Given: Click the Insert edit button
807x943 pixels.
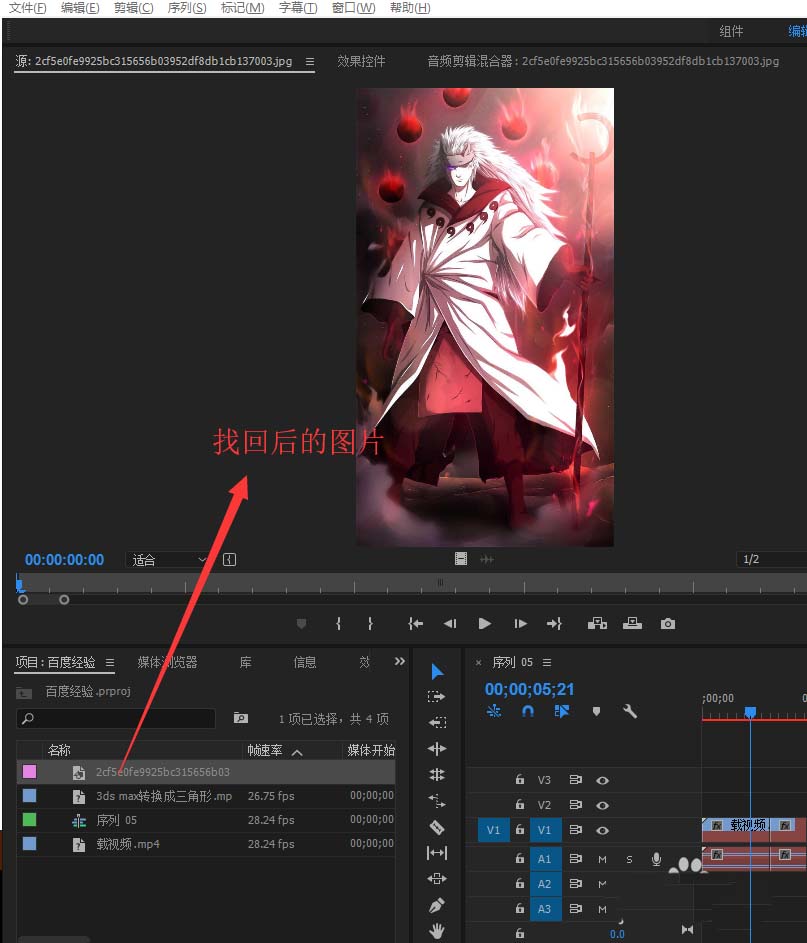Looking at the screenshot, I should click(597, 624).
